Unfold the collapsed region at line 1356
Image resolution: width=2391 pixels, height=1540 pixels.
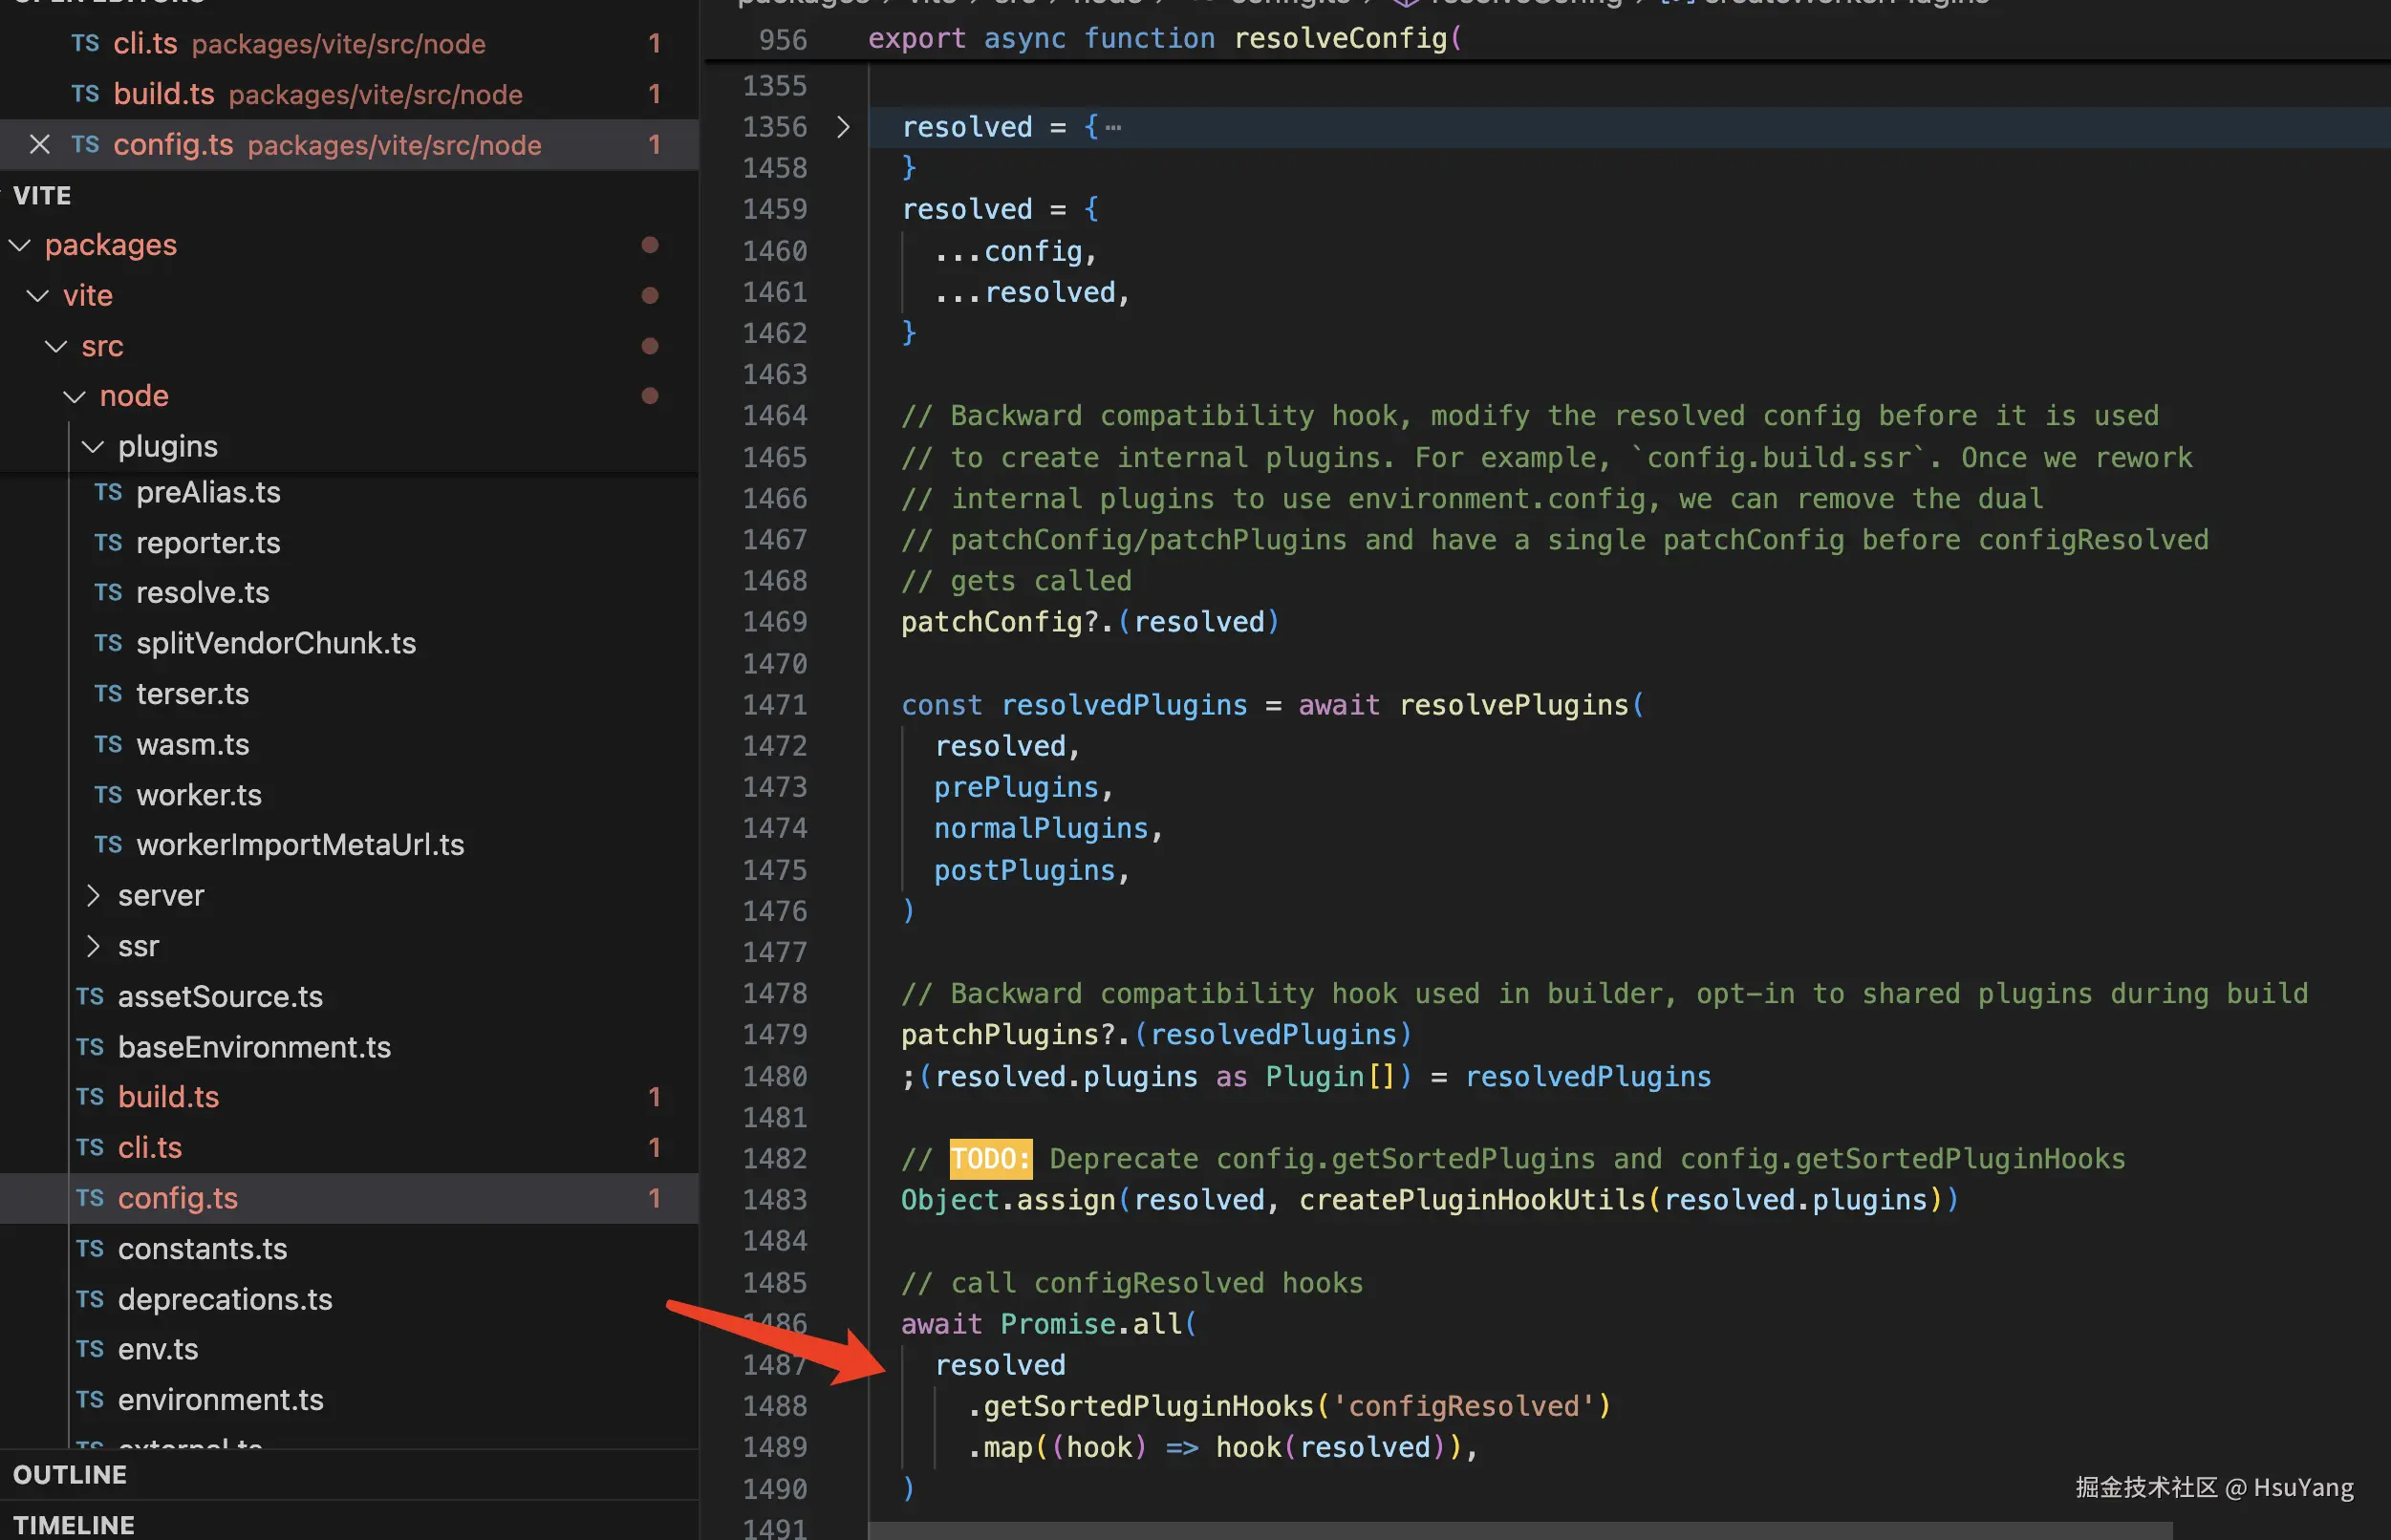[x=843, y=127]
